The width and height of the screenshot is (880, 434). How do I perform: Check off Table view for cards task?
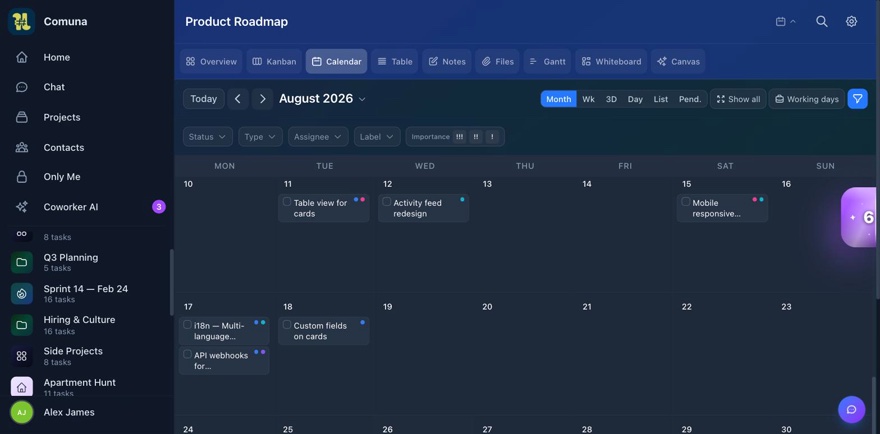[x=287, y=202]
